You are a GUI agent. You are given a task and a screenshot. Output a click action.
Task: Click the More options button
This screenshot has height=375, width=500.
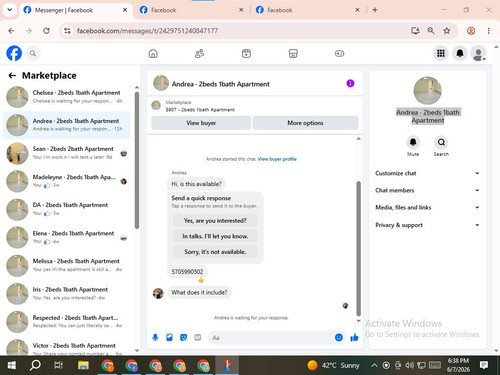pos(305,123)
